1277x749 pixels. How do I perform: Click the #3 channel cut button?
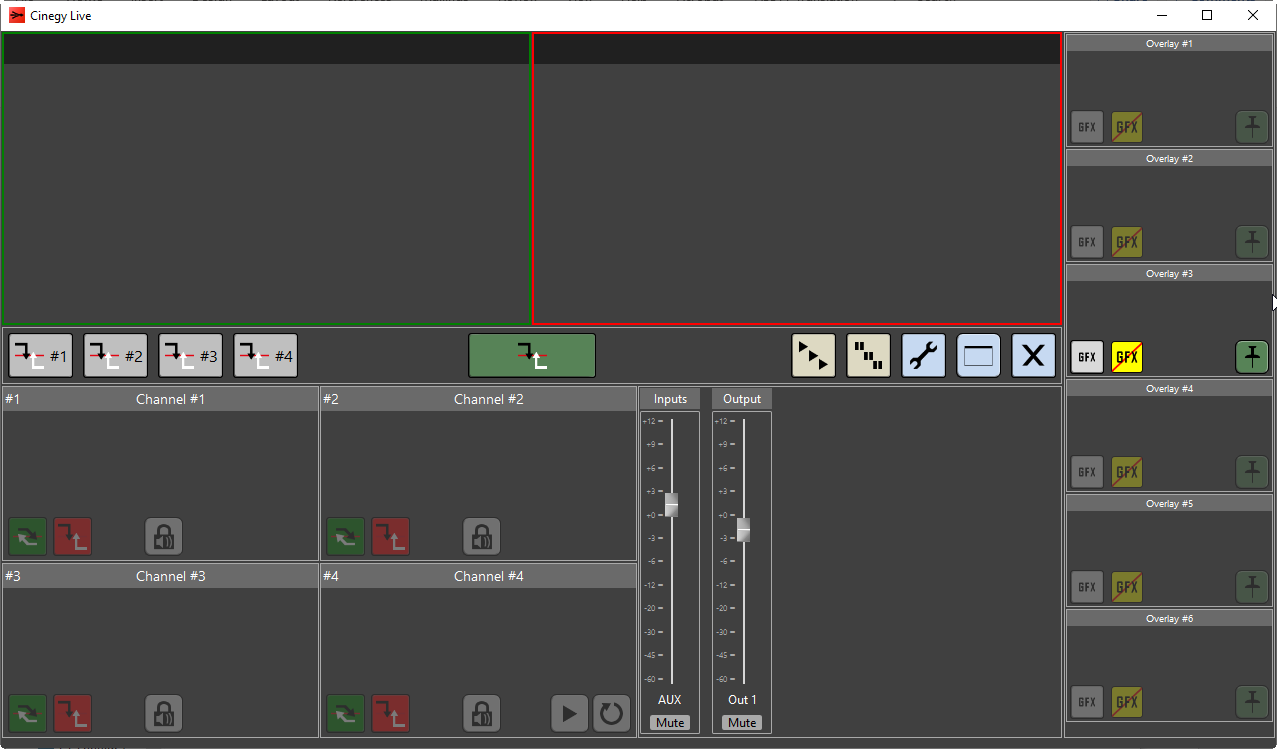tap(191, 355)
